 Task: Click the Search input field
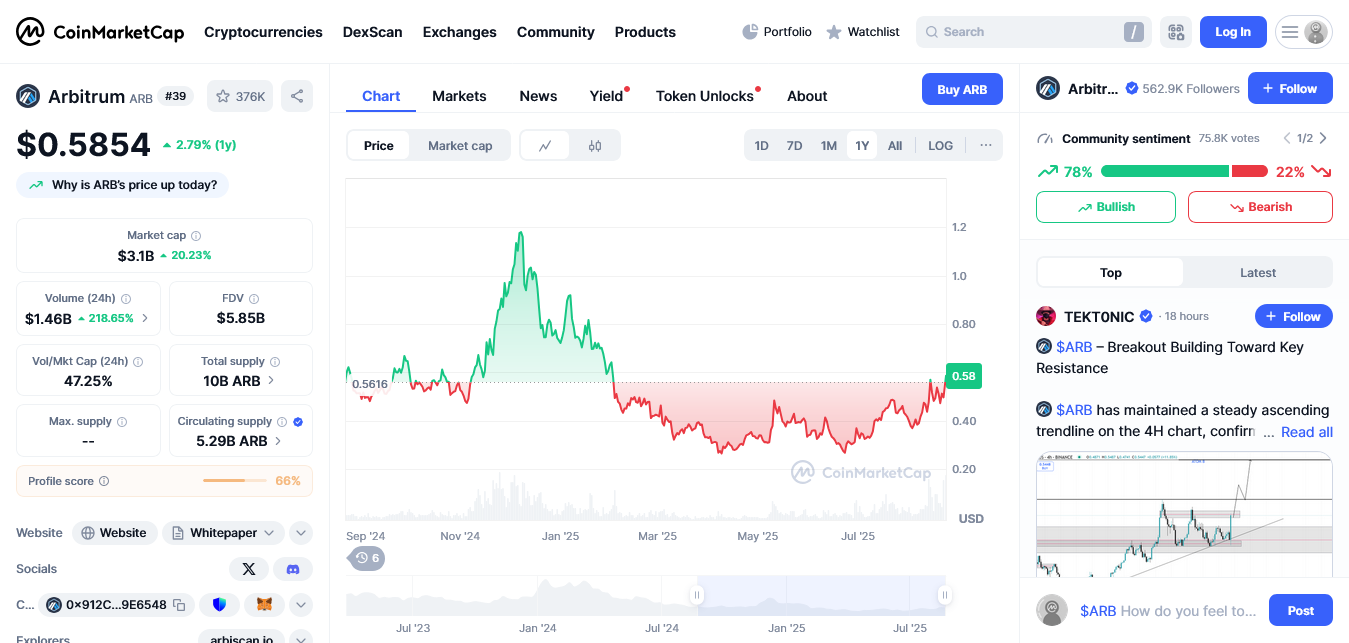(1034, 32)
